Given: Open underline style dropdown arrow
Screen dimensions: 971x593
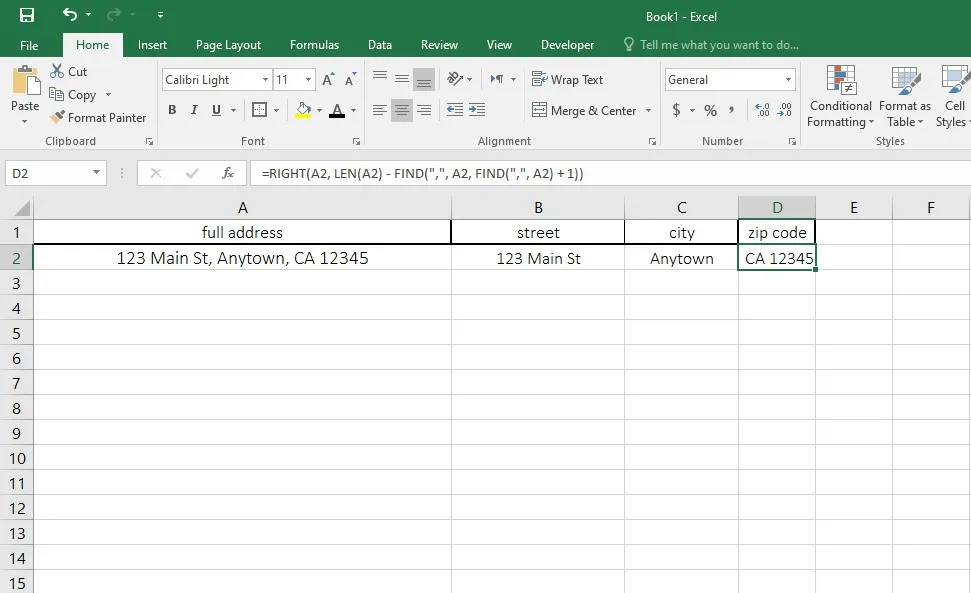Looking at the screenshot, I should coord(233,110).
